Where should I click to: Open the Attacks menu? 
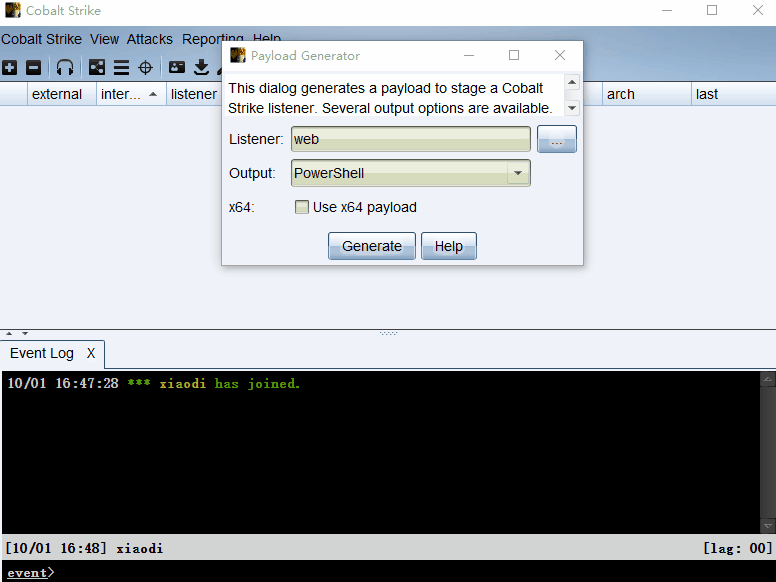[x=149, y=39]
